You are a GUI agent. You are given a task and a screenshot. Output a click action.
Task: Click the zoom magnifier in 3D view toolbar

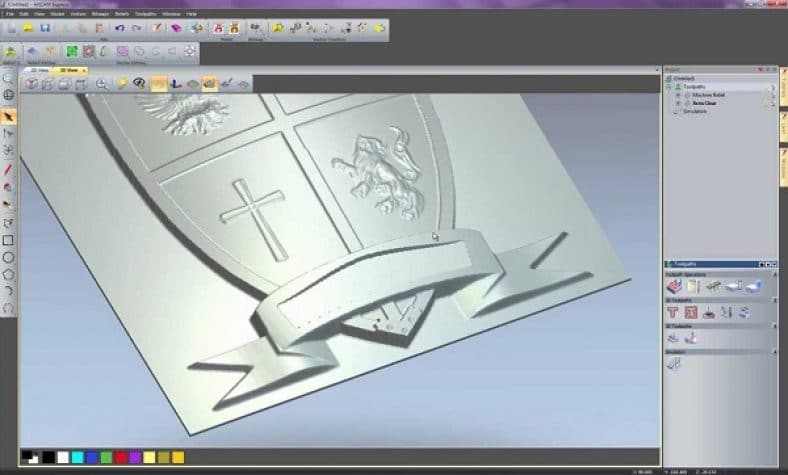point(102,84)
